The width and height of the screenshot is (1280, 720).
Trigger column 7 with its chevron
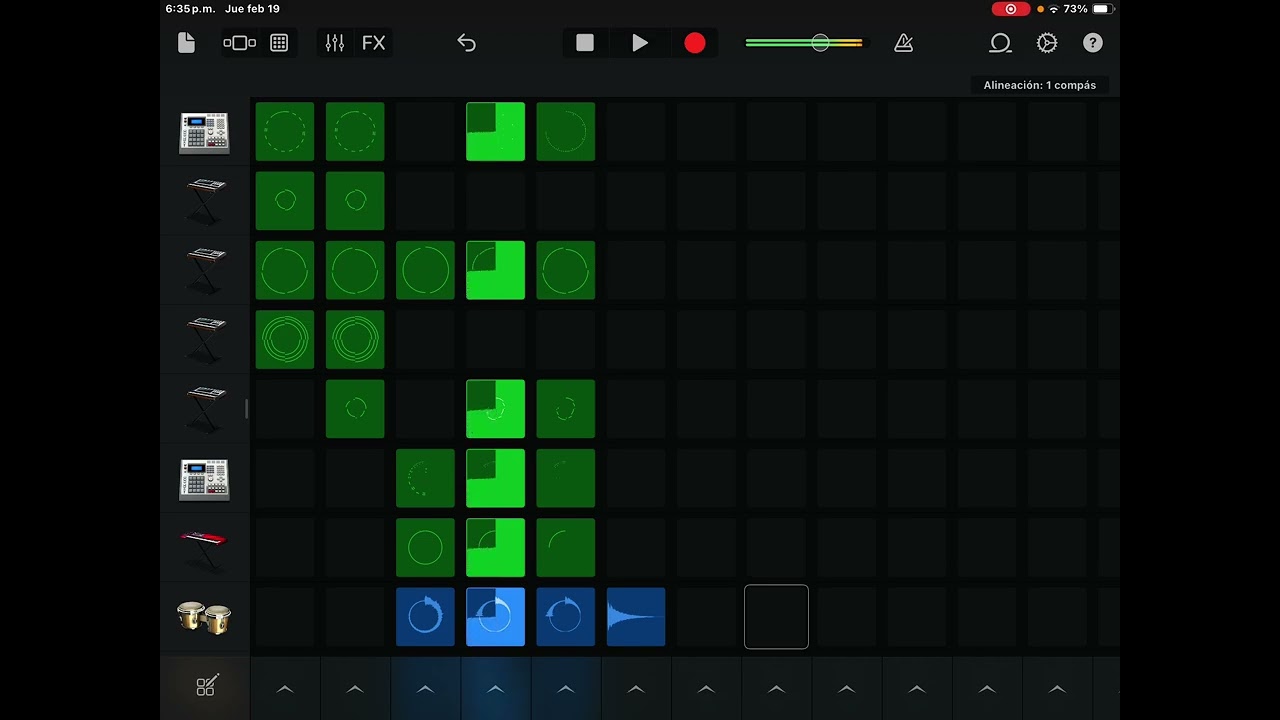[706, 689]
